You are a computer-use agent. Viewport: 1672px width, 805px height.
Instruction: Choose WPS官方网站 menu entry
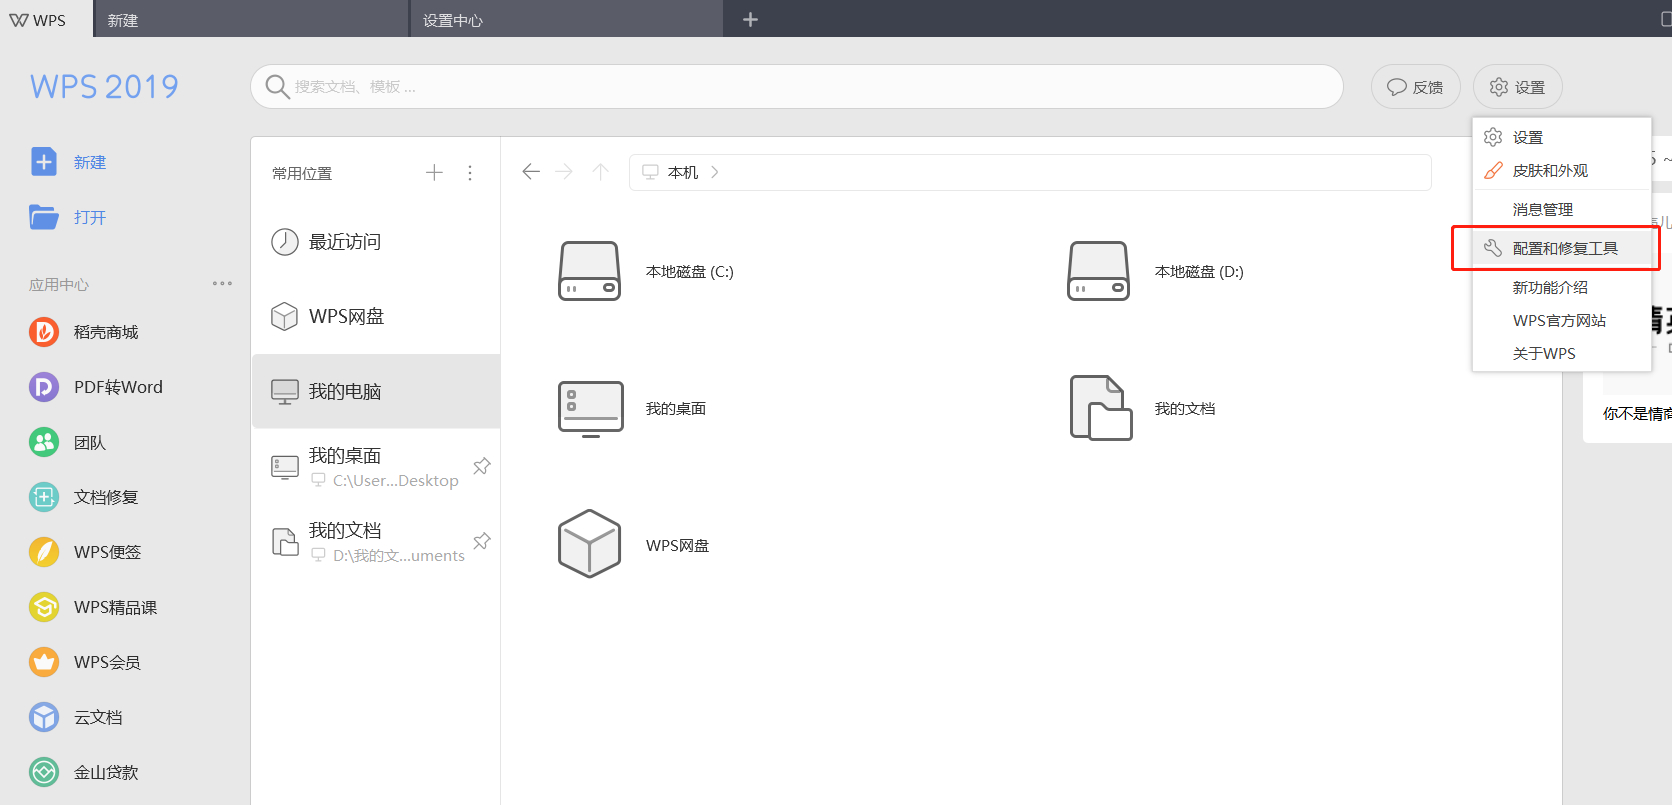(x=1561, y=320)
